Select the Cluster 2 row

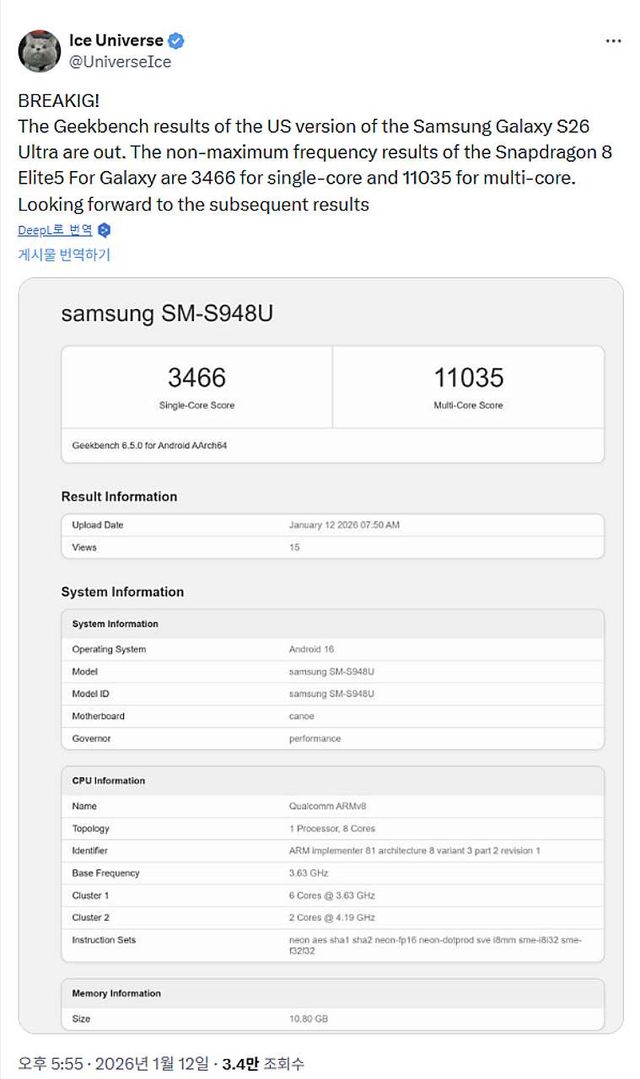click(x=332, y=918)
